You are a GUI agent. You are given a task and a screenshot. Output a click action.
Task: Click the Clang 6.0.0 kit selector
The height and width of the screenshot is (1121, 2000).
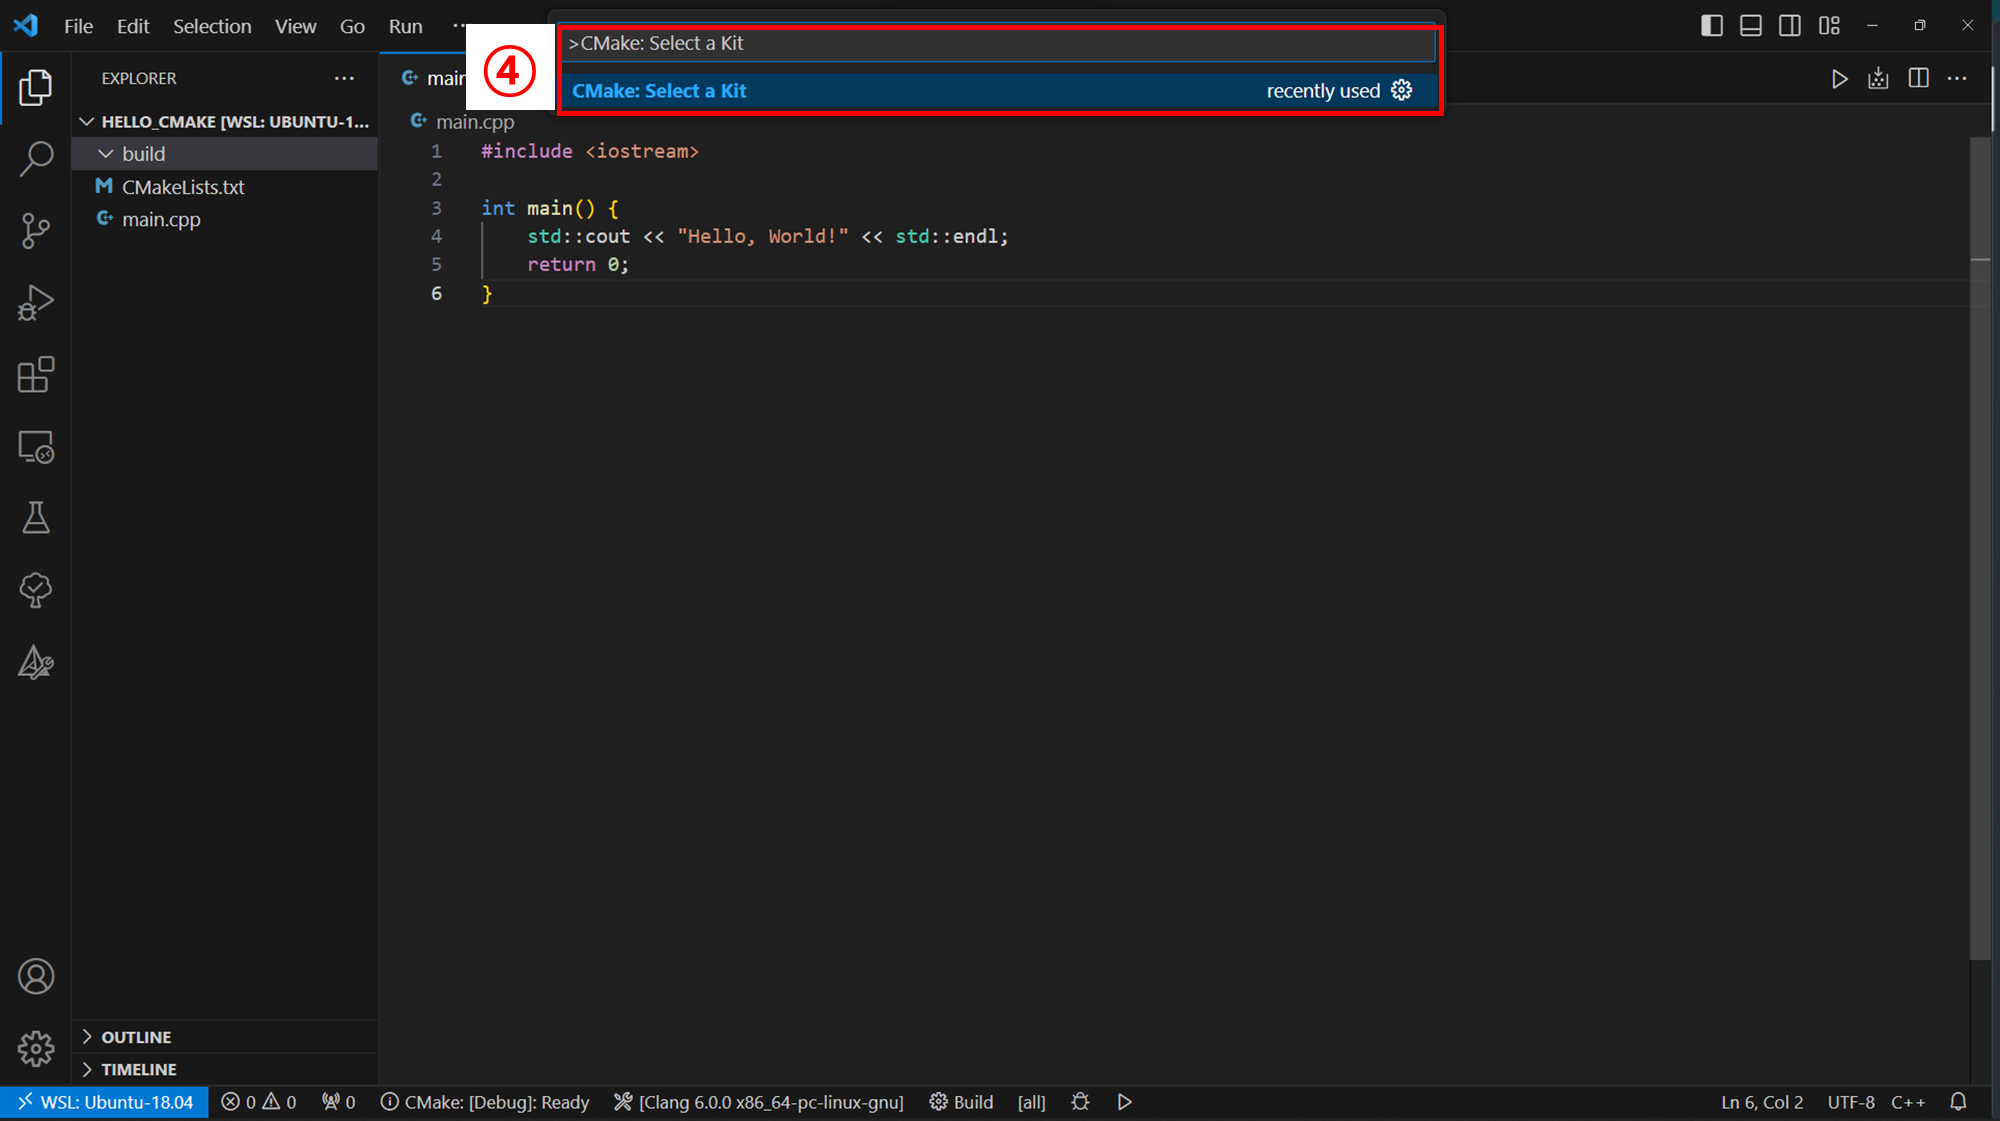pos(760,1102)
